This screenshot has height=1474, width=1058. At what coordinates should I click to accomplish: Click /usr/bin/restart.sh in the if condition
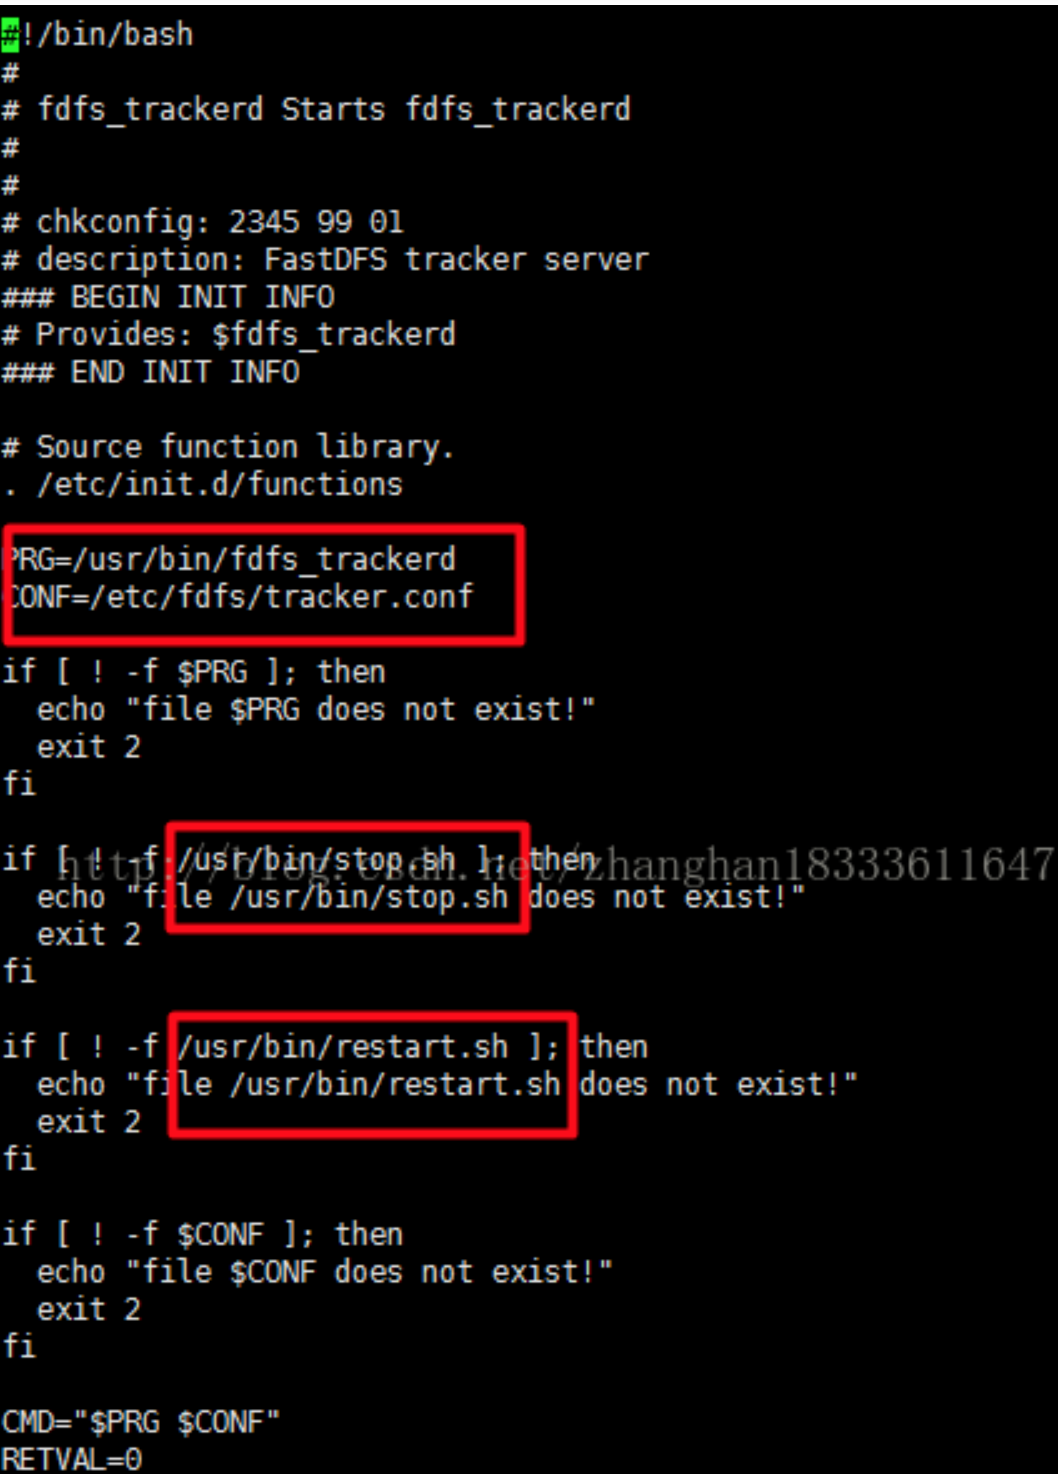(x=343, y=1047)
